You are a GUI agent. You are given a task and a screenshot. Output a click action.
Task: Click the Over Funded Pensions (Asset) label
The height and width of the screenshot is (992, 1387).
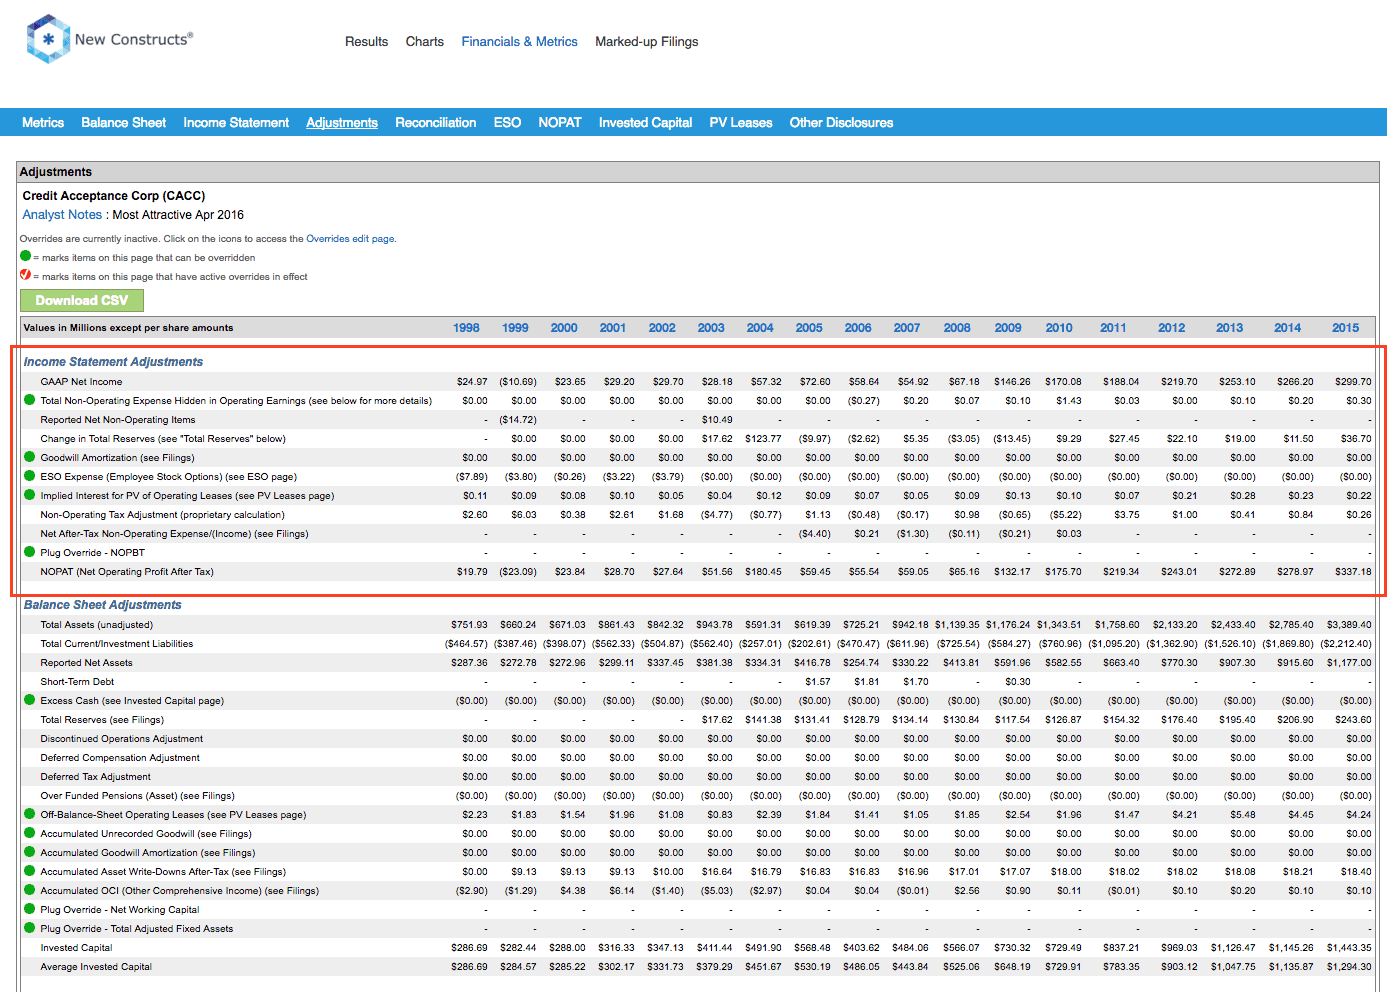(x=137, y=796)
